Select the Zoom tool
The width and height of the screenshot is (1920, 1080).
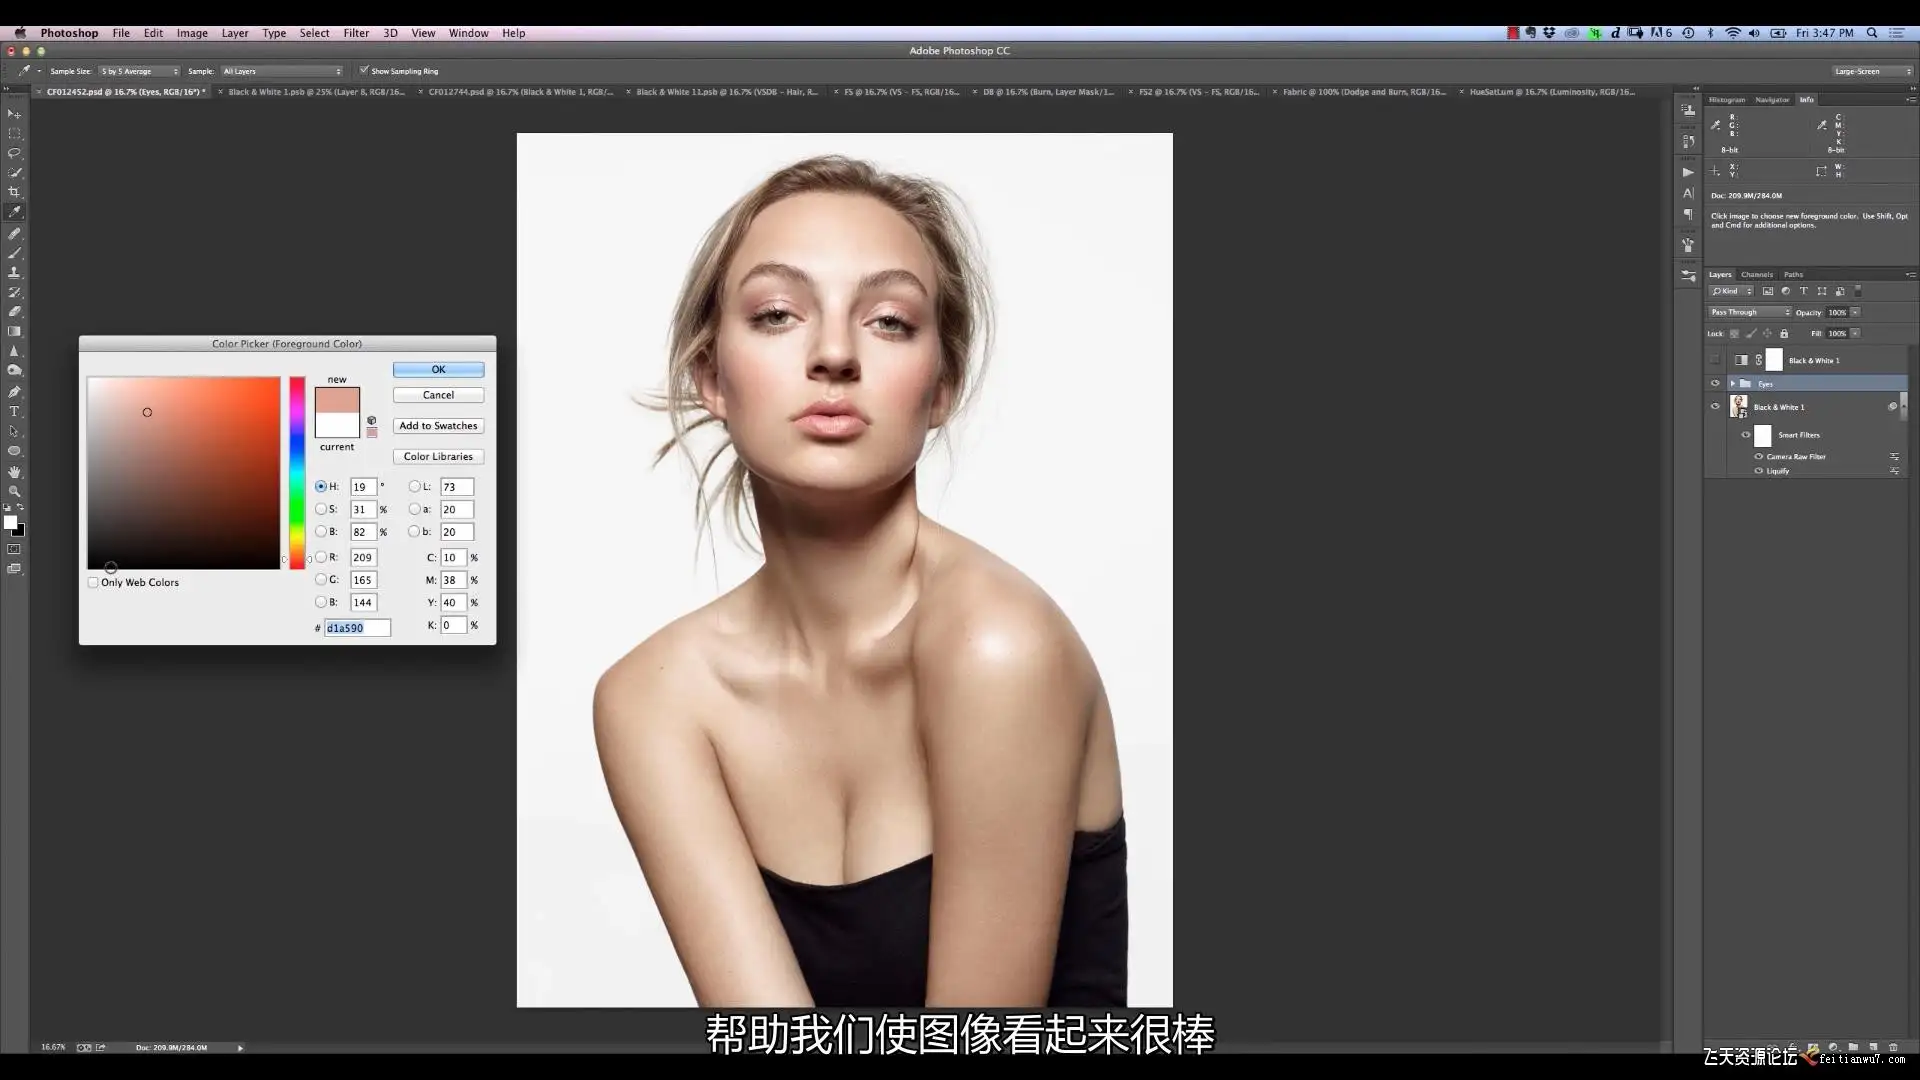click(14, 491)
